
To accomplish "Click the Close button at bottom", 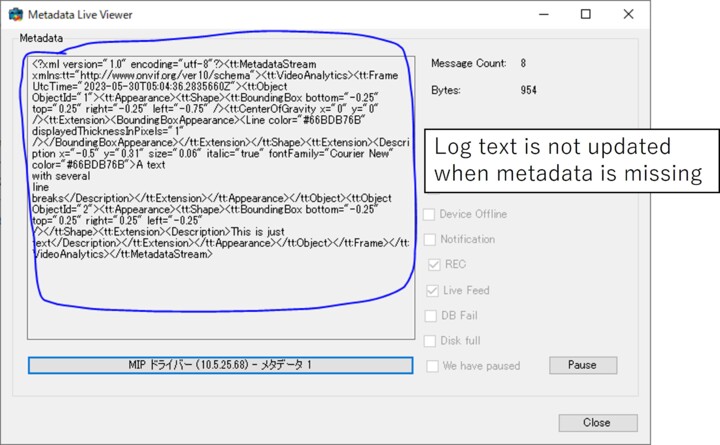I will pos(597,423).
